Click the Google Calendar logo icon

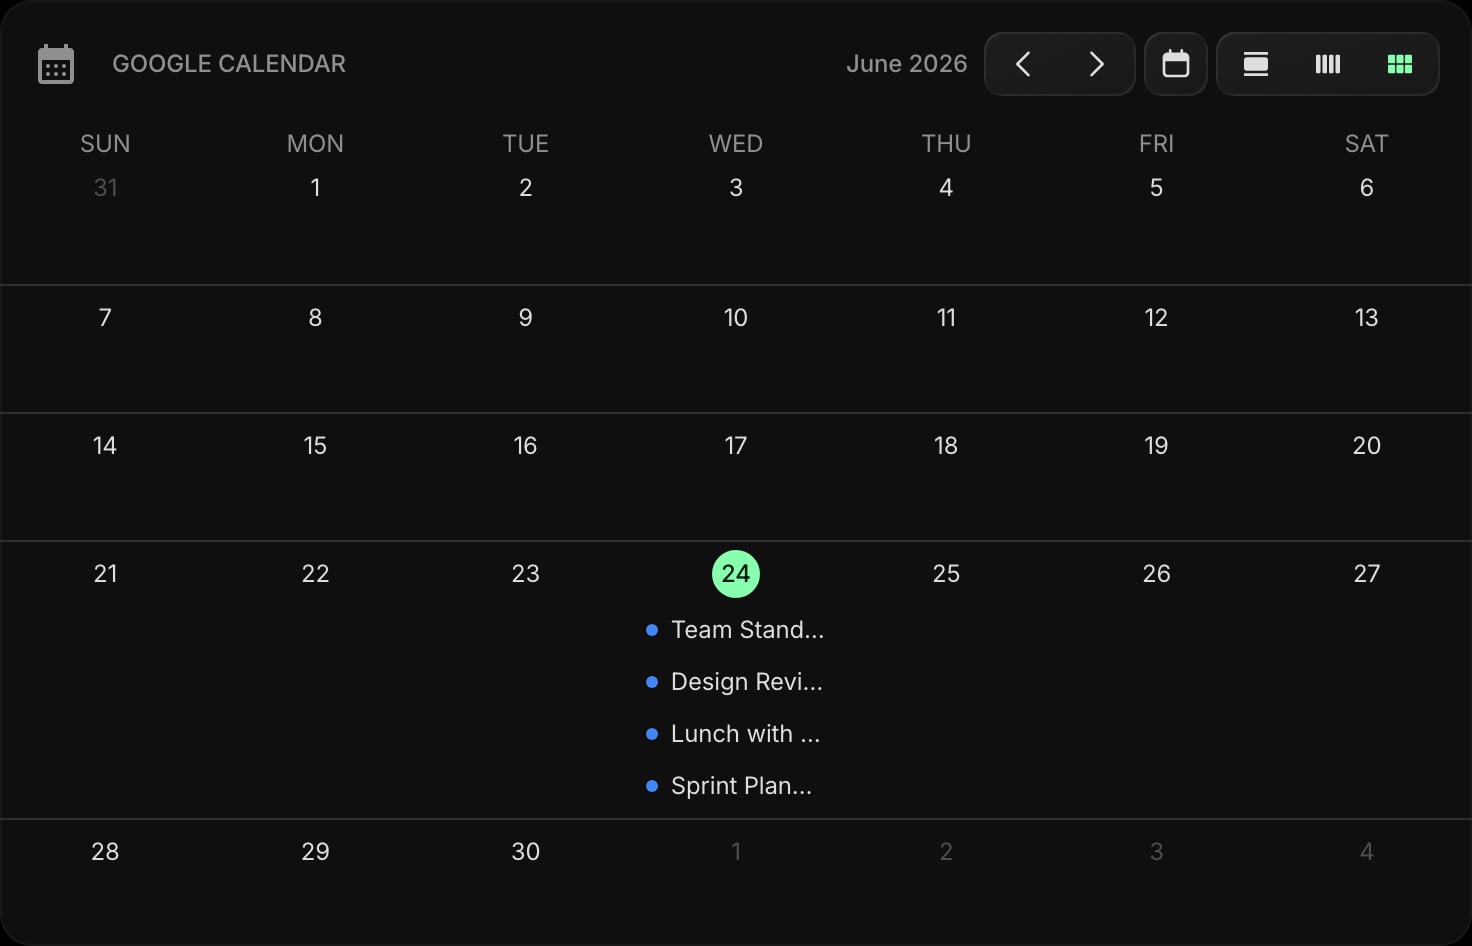[x=56, y=64]
